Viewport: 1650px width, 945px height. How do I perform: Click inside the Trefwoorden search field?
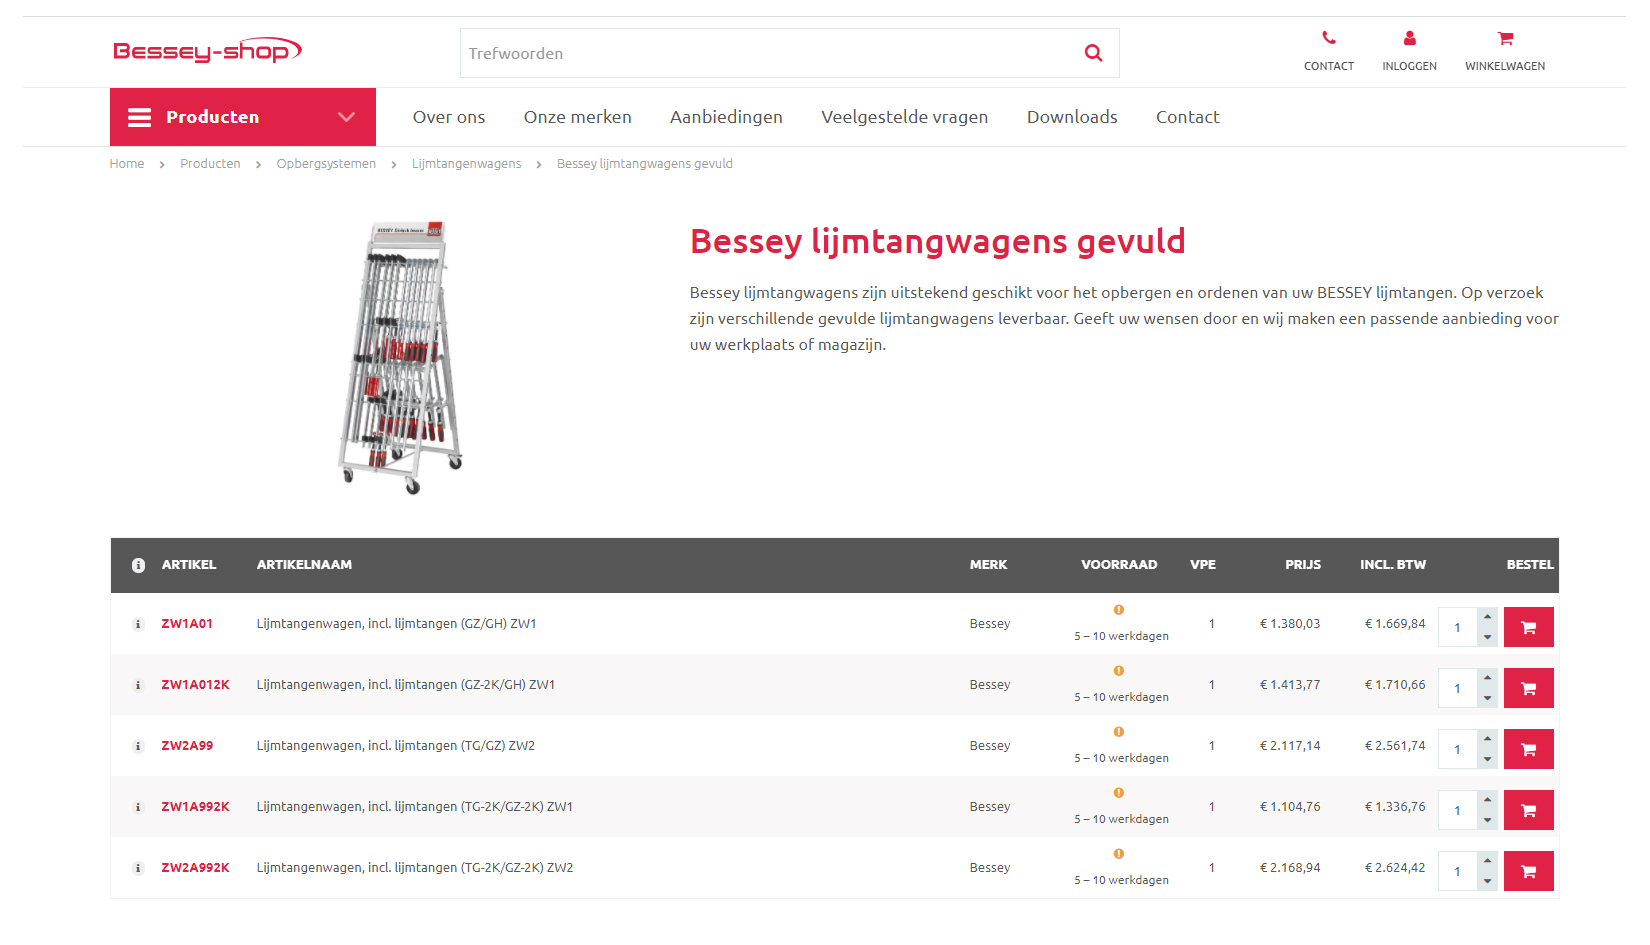pyautogui.click(x=700, y=53)
